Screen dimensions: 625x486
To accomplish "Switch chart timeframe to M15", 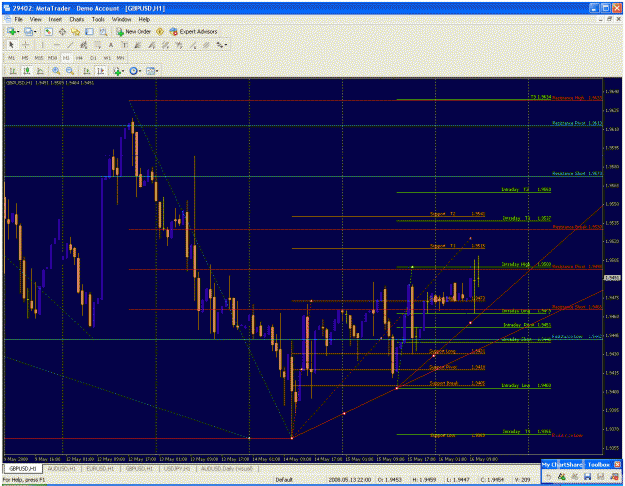I will (39, 58).
